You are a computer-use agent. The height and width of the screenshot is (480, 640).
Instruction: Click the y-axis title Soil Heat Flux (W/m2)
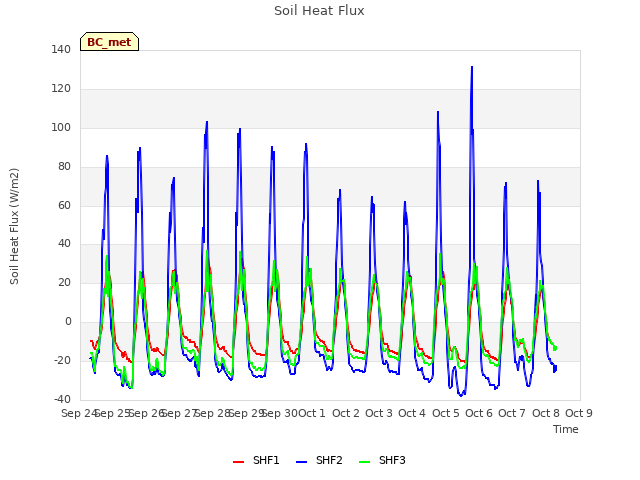[x=14, y=226]
